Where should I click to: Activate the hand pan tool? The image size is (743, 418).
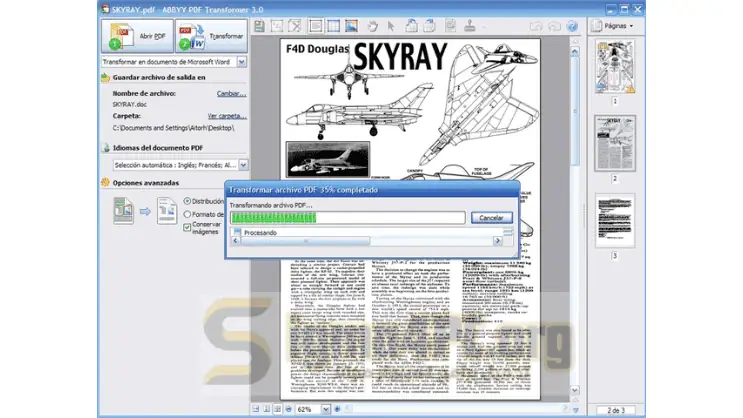373,27
